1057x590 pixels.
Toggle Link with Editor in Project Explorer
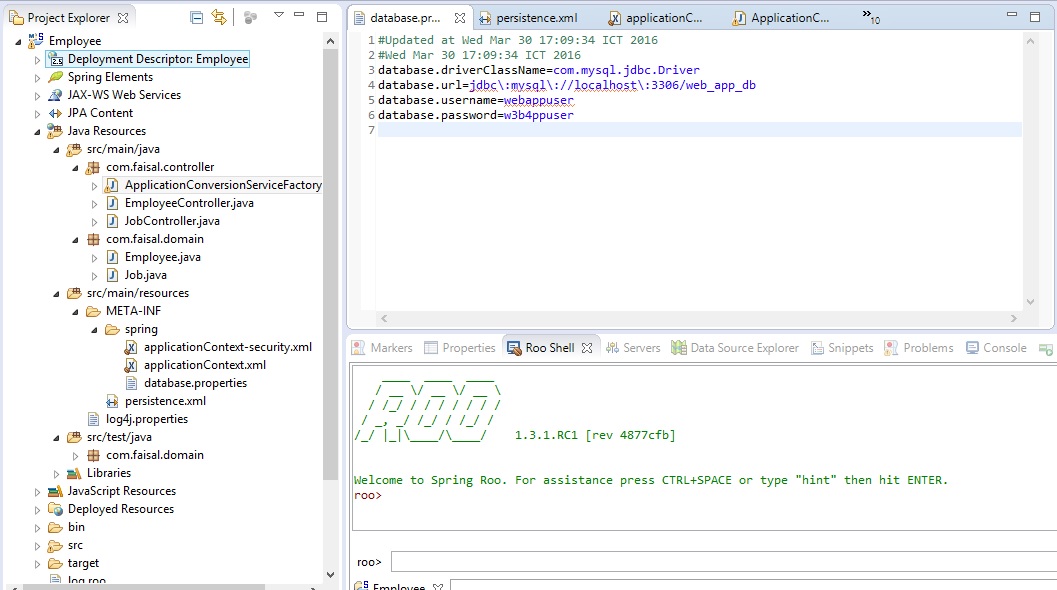[x=219, y=18]
